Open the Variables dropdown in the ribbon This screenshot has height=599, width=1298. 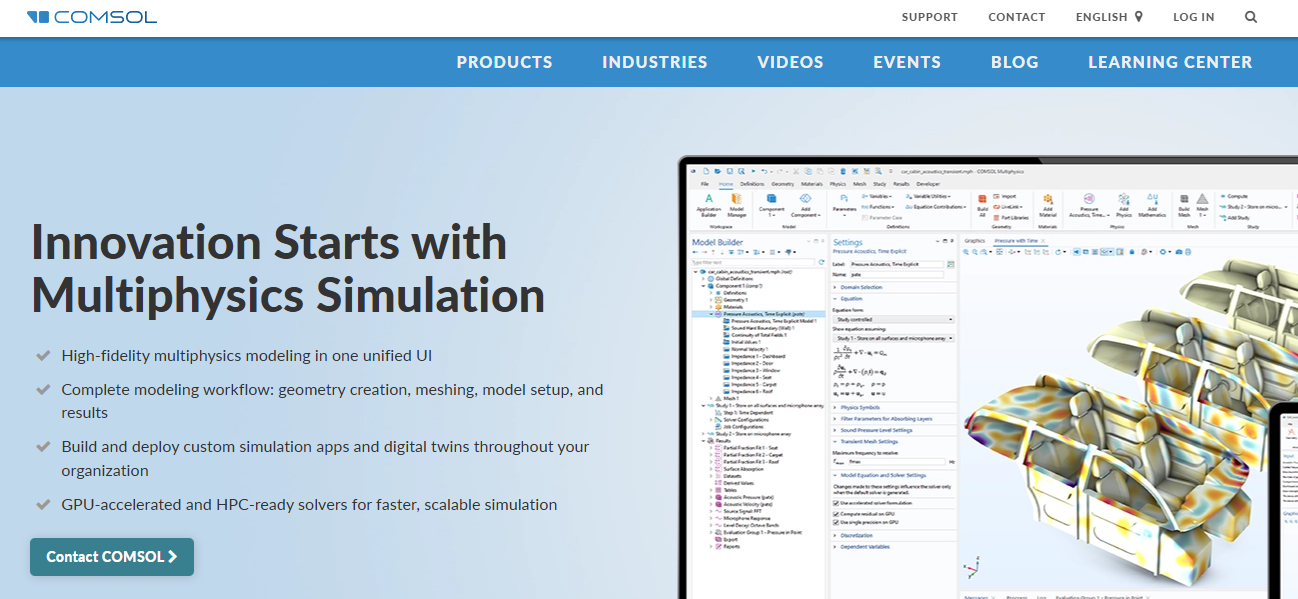click(x=877, y=196)
